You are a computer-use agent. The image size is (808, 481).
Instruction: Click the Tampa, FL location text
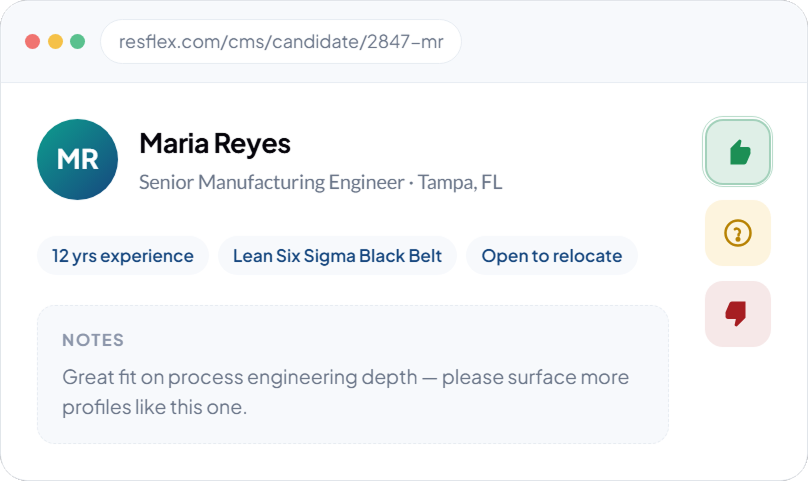(x=460, y=183)
